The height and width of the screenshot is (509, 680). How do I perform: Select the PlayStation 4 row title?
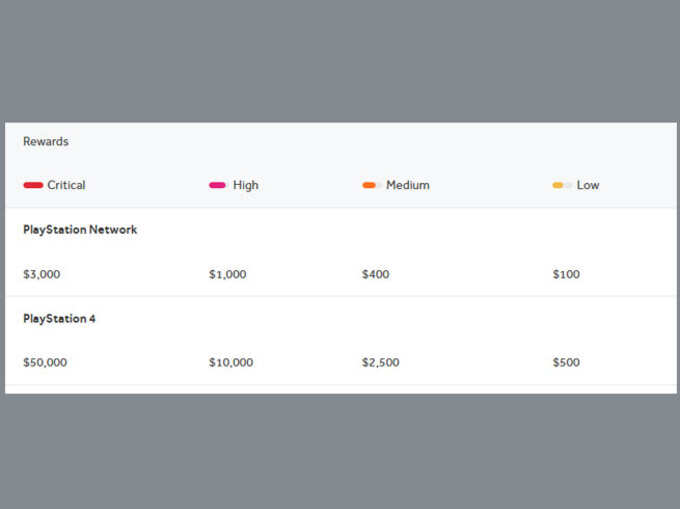tap(59, 319)
